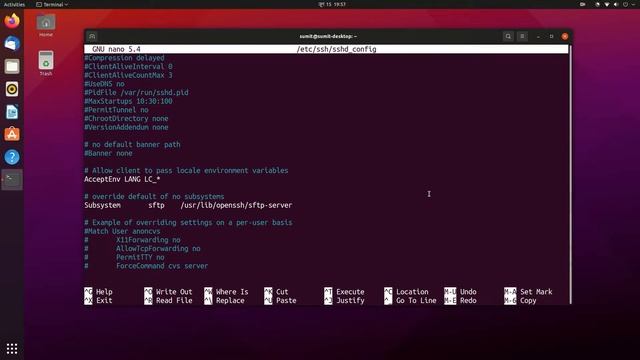Click Where Is shortcut label
This screenshot has width=640, height=360.
232,292
